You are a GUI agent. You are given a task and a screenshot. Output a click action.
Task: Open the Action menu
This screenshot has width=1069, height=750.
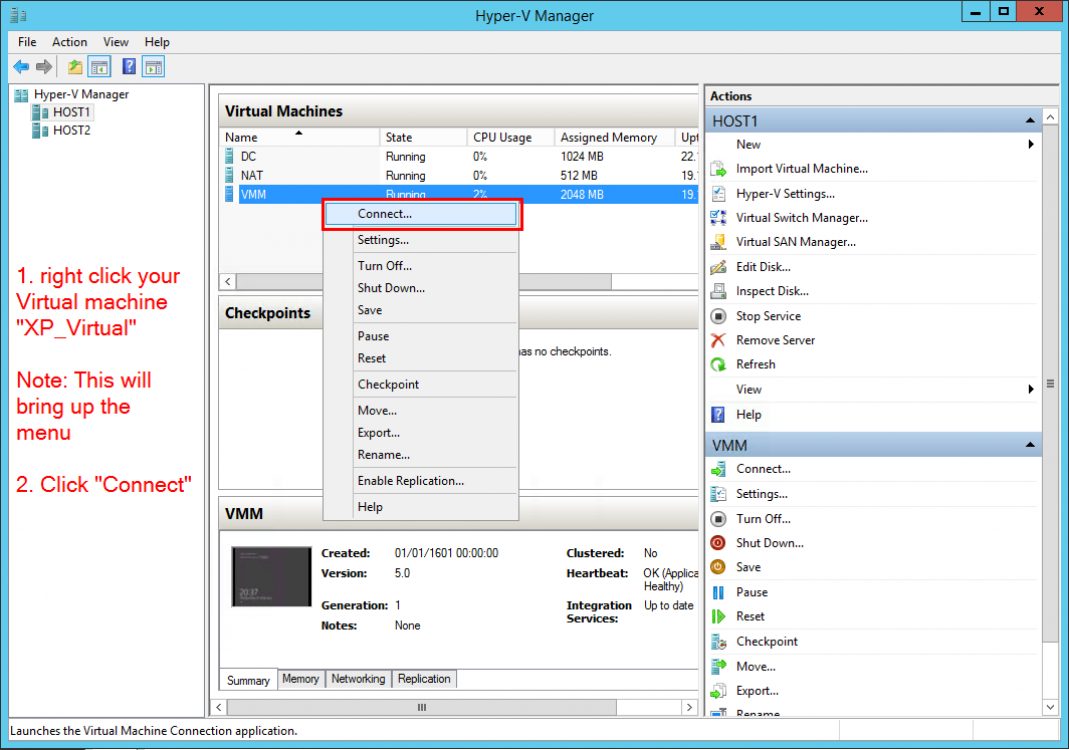tap(69, 42)
